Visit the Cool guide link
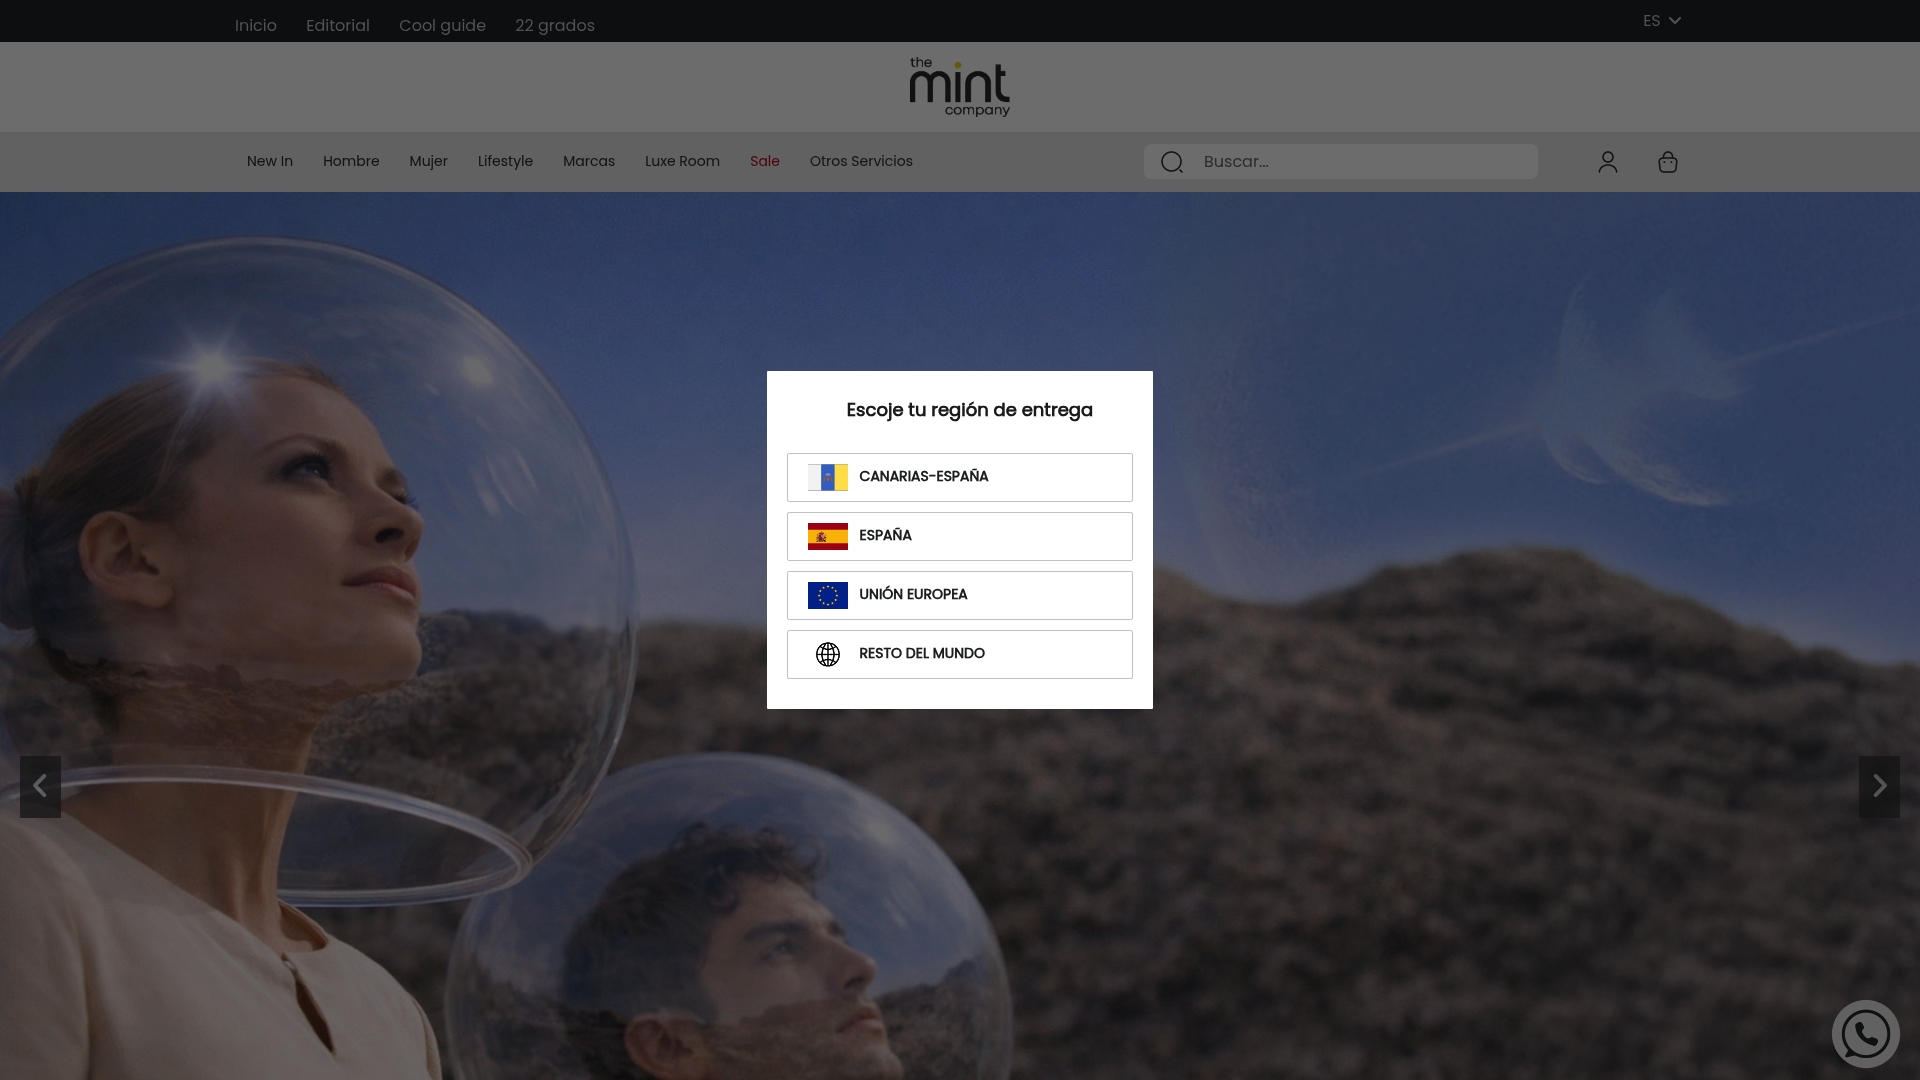Viewport: 1920px width, 1080px height. (442, 25)
